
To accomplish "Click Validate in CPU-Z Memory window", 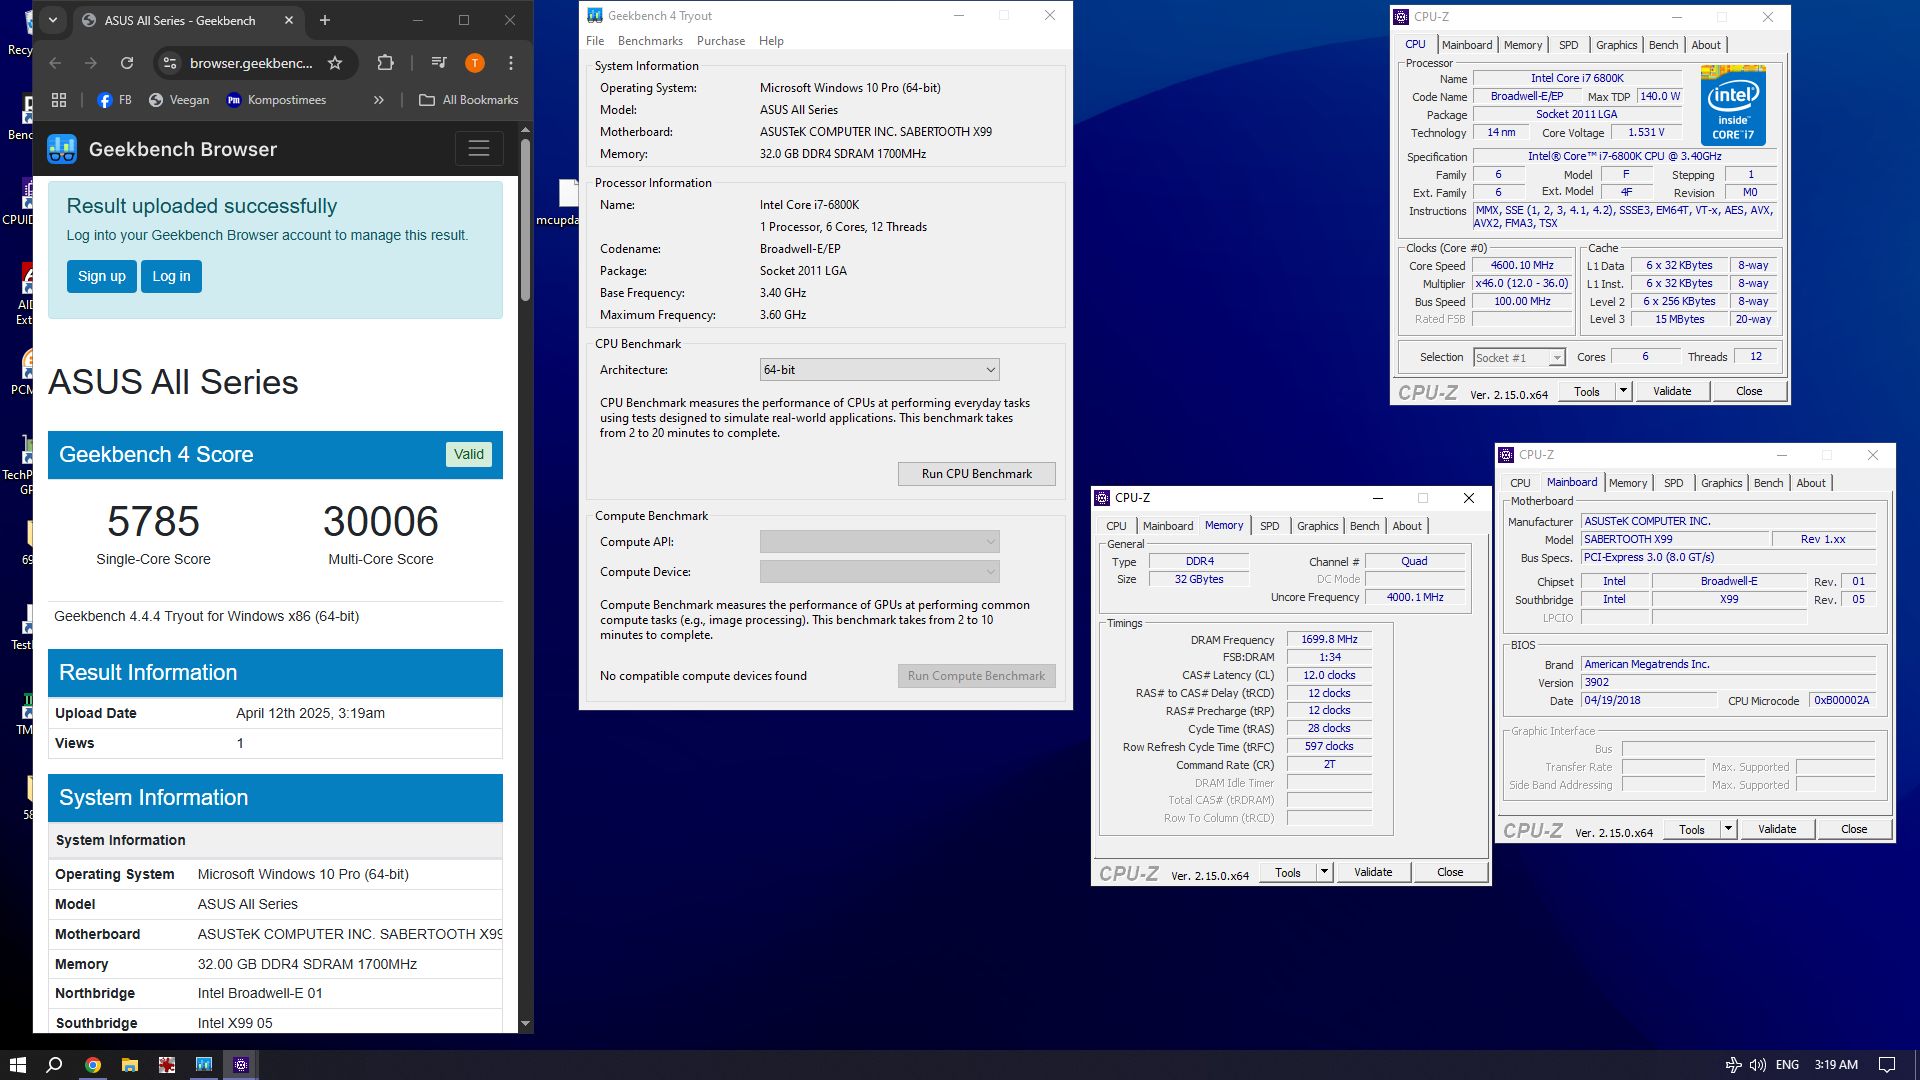I will 1373,872.
